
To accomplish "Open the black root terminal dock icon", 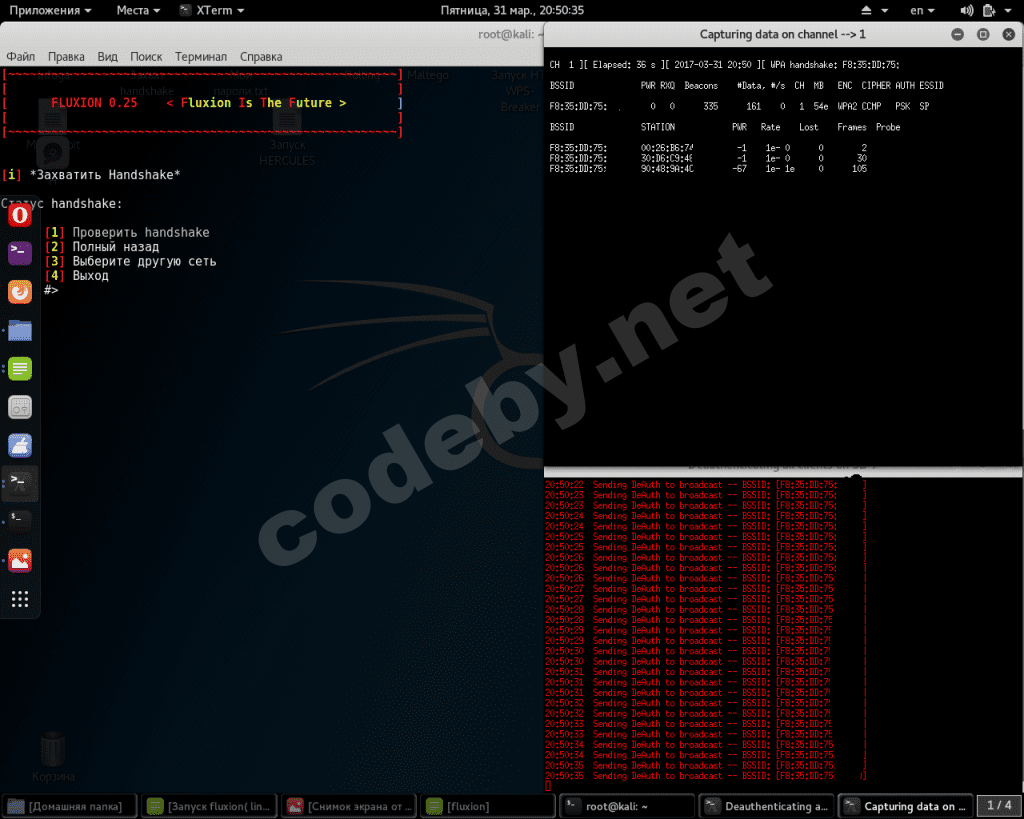I will [20, 522].
